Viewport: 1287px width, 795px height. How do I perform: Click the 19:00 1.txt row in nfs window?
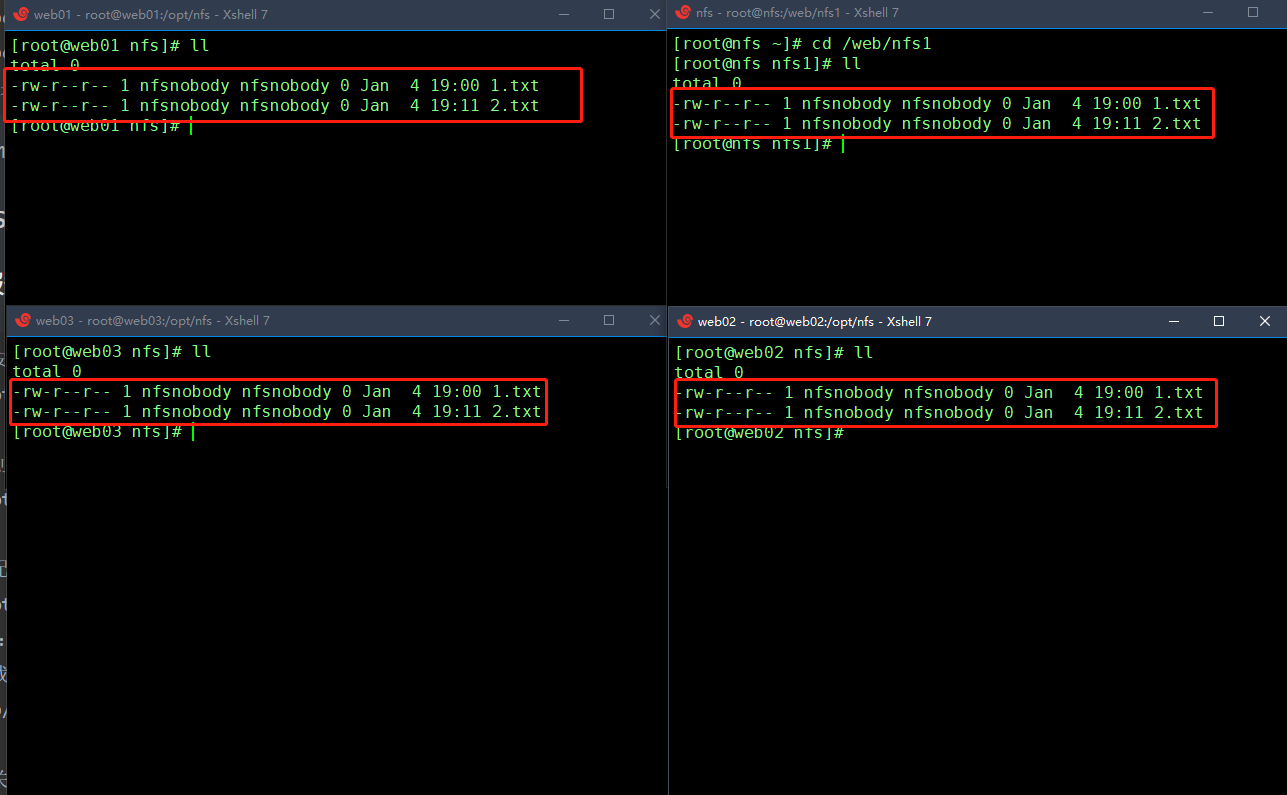pos(937,103)
